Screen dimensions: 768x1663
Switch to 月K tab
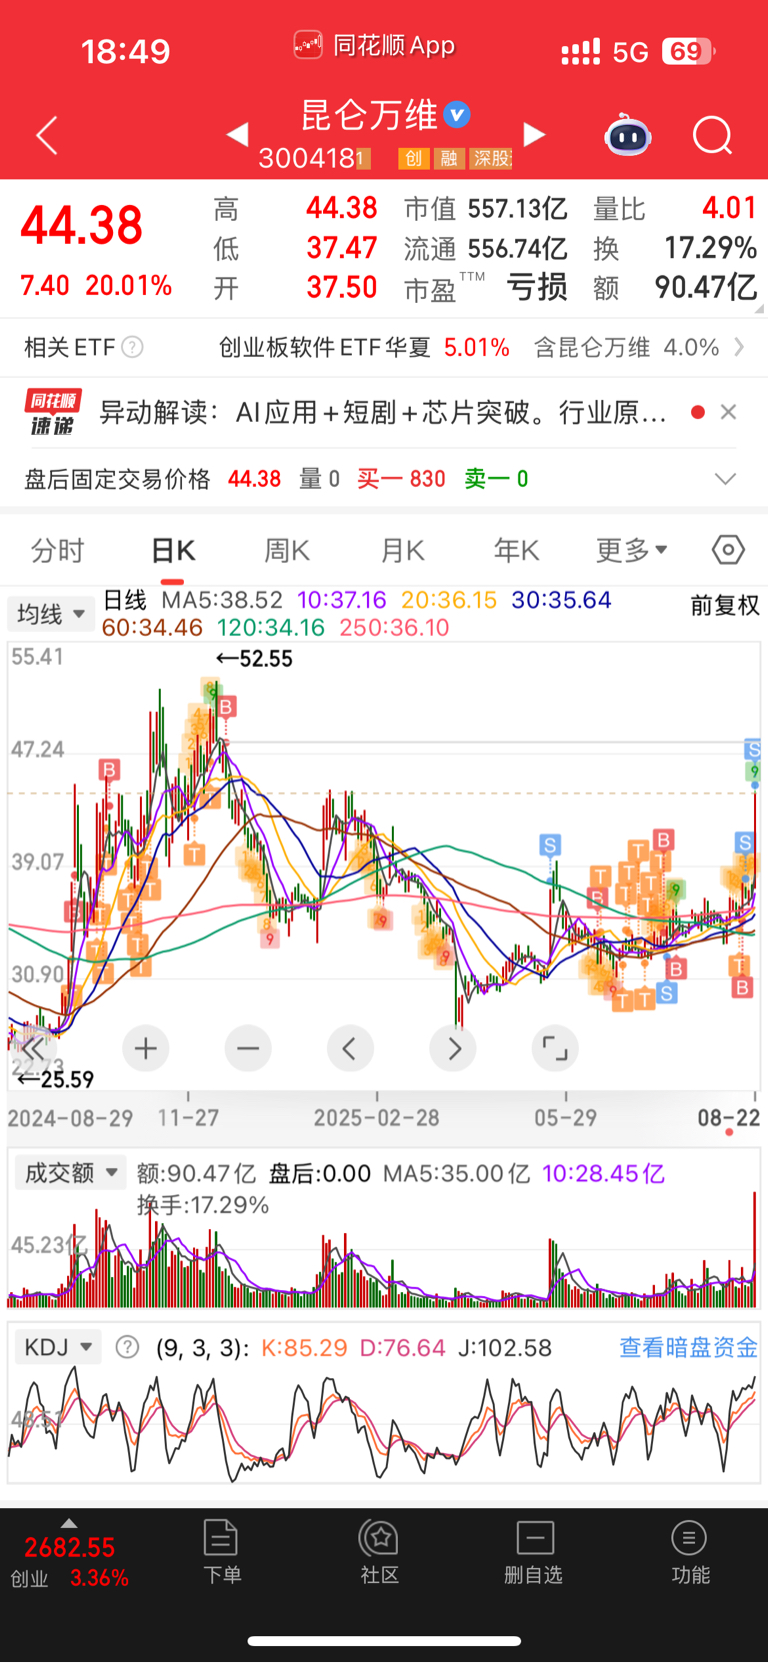pyautogui.click(x=403, y=550)
